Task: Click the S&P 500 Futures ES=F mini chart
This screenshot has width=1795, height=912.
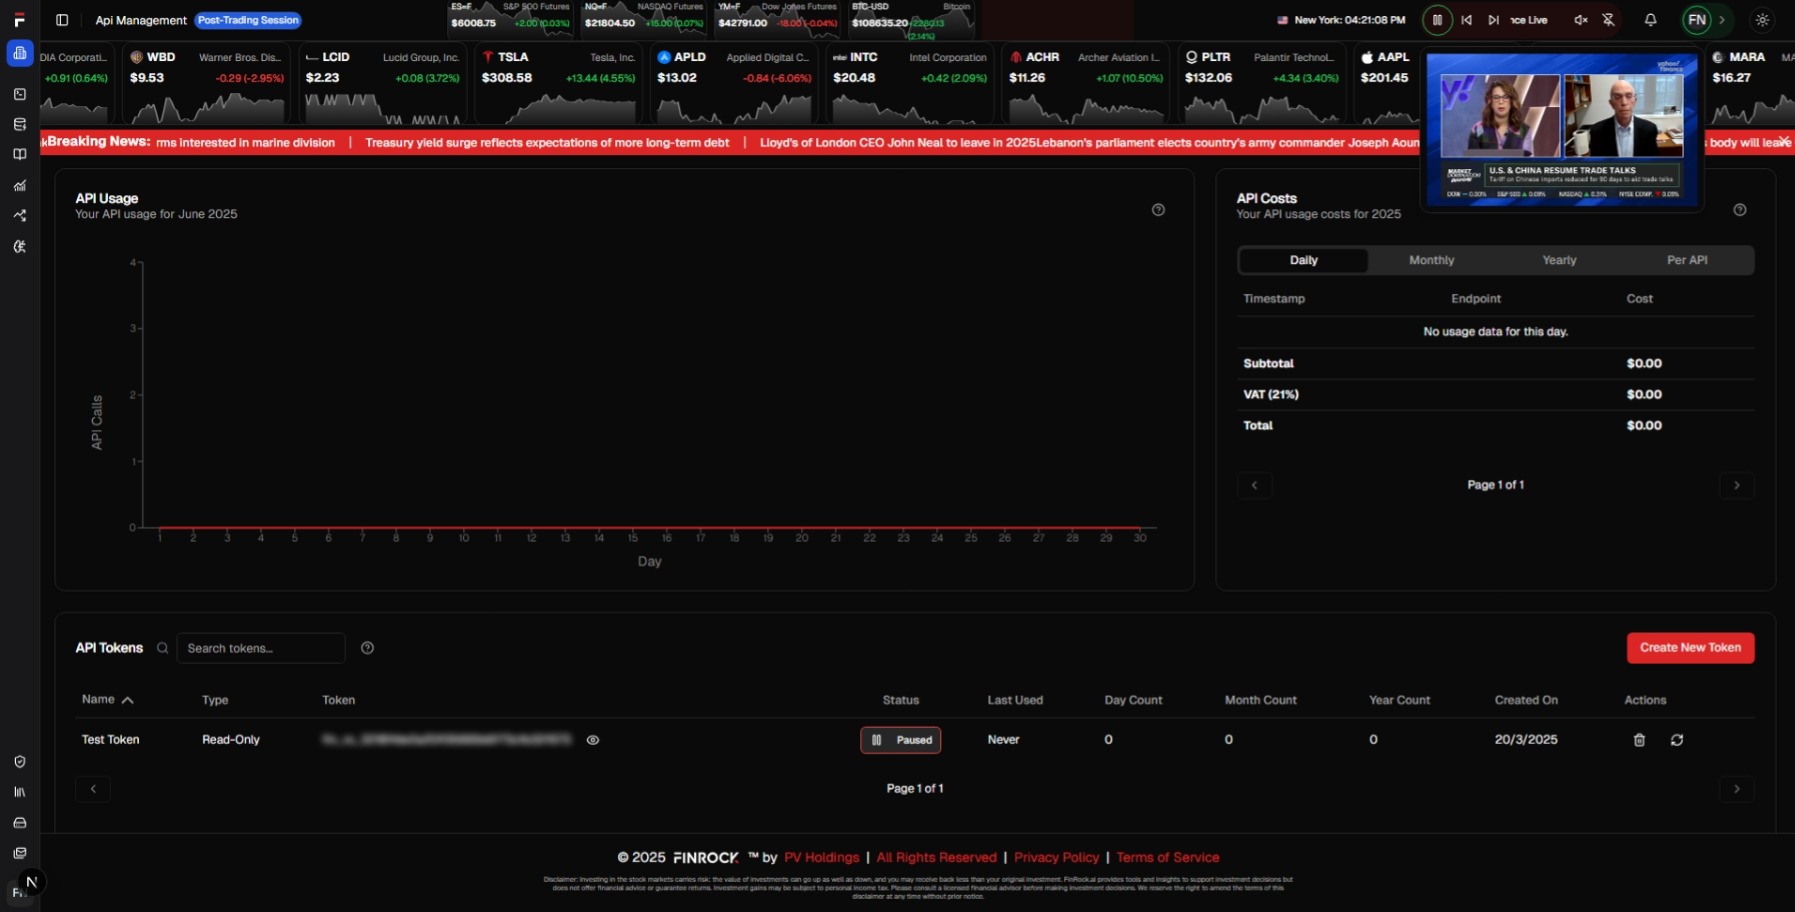Action: pyautogui.click(x=510, y=19)
